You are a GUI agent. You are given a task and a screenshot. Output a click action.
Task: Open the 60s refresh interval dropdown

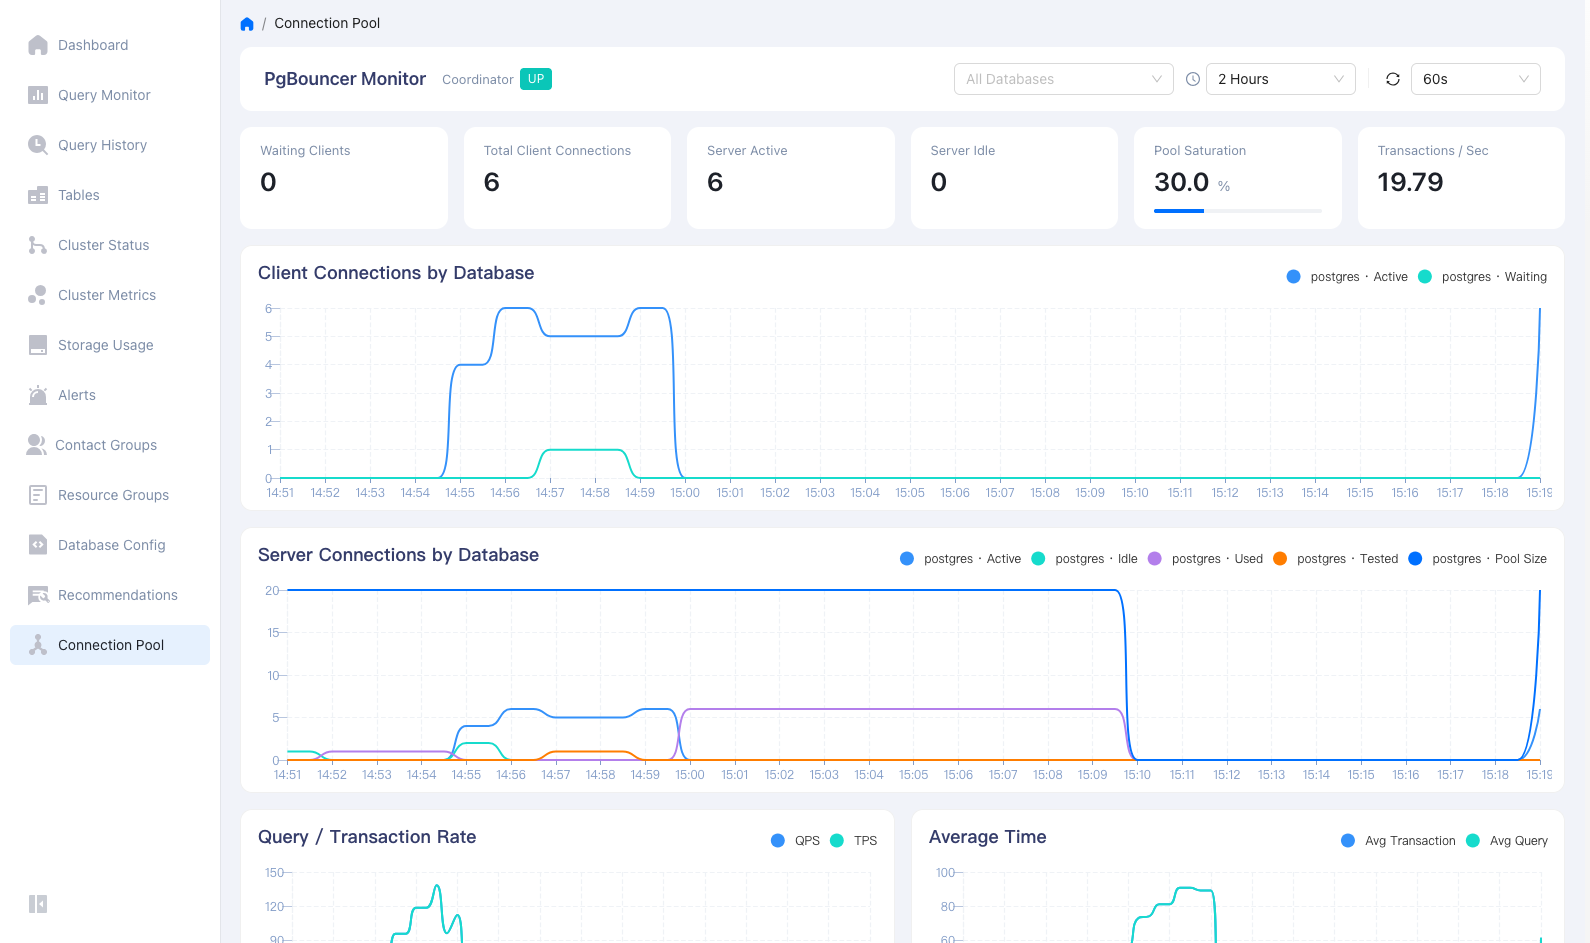click(1476, 79)
